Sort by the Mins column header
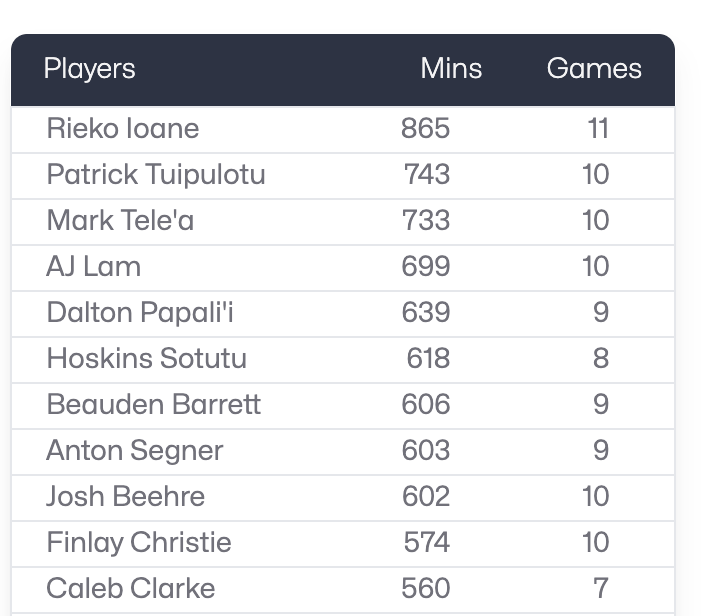The height and width of the screenshot is (616, 702). pyautogui.click(x=451, y=68)
